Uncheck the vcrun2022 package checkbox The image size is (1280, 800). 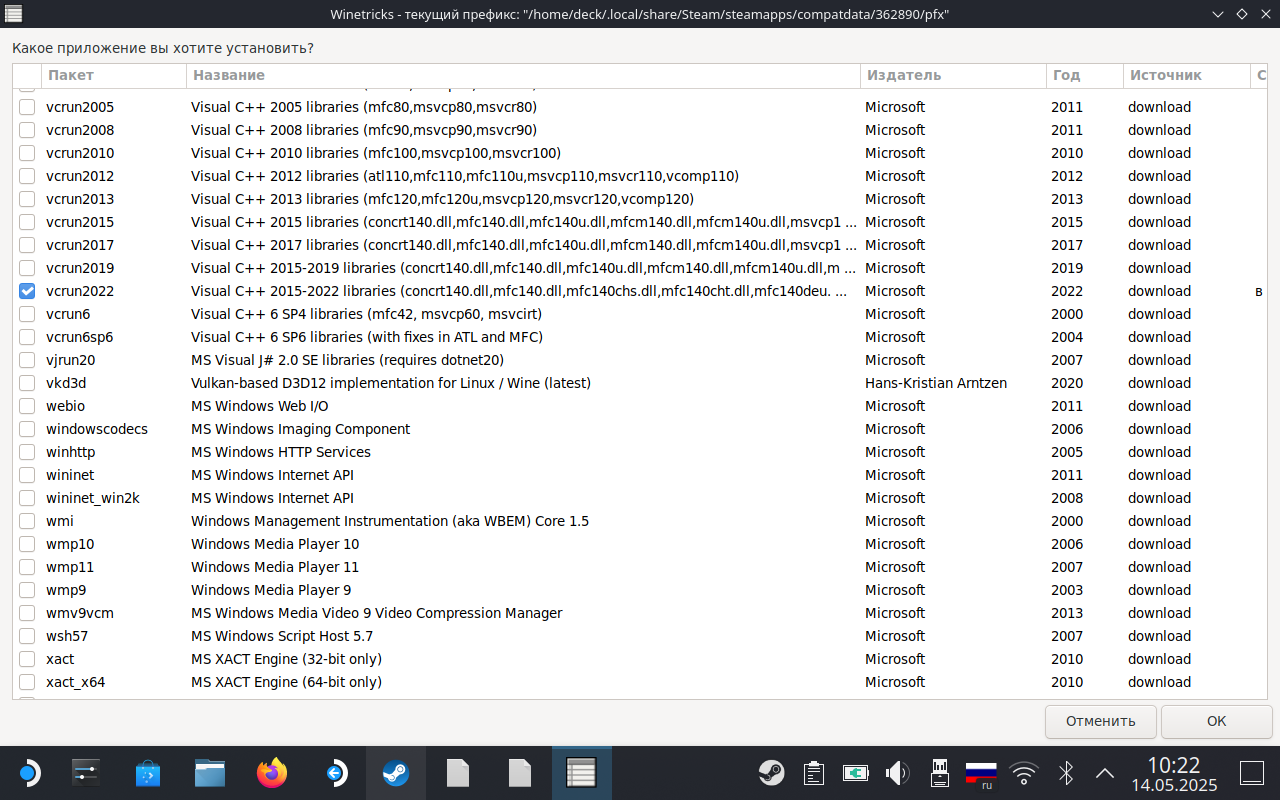click(27, 291)
